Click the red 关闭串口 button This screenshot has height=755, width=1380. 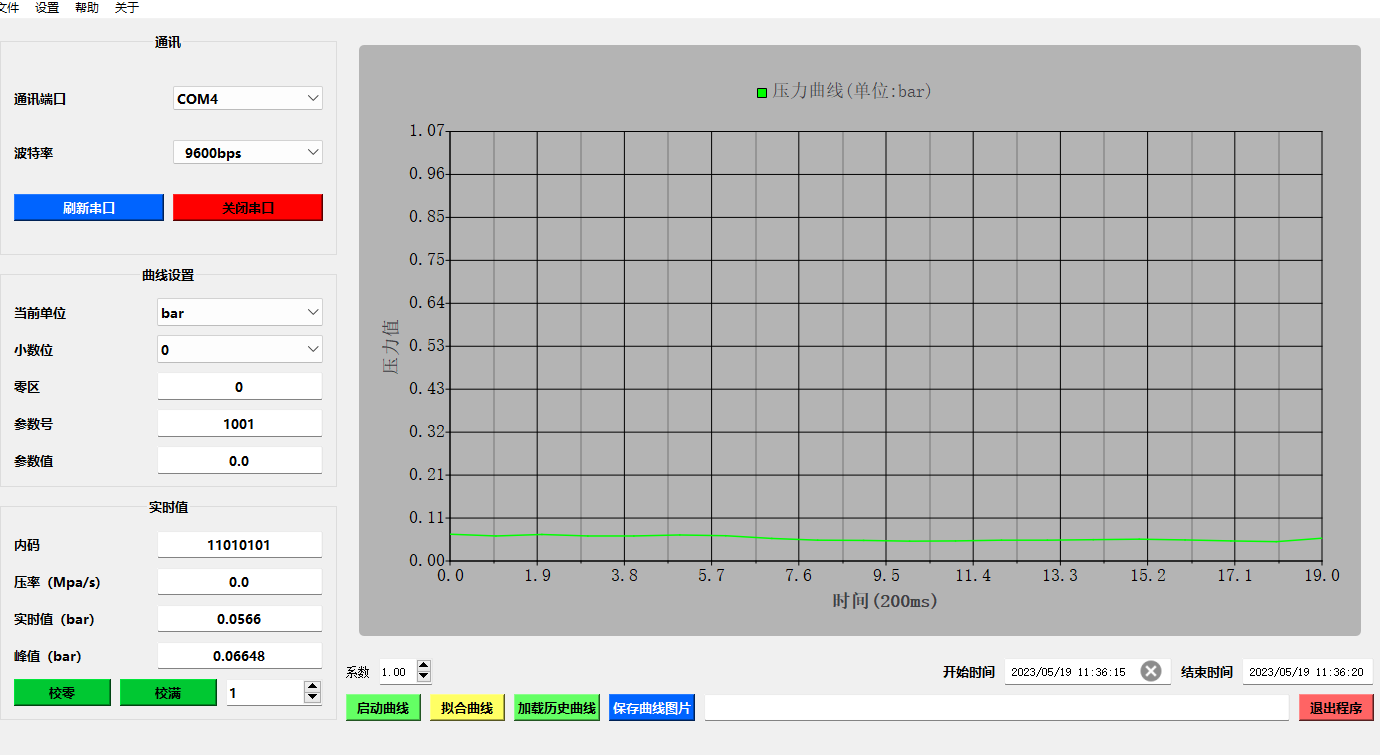click(248, 208)
